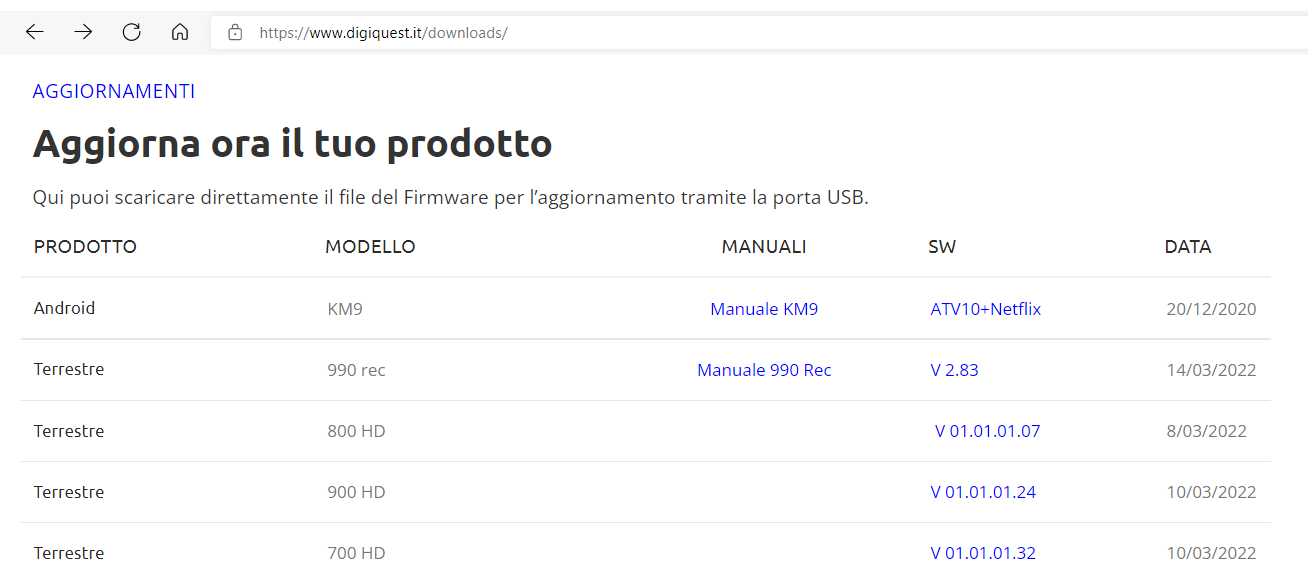This screenshot has width=1308, height=583.
Task: Download the ATV10+Netflix firmware for KM9
Action: click(x=986, y=308)
